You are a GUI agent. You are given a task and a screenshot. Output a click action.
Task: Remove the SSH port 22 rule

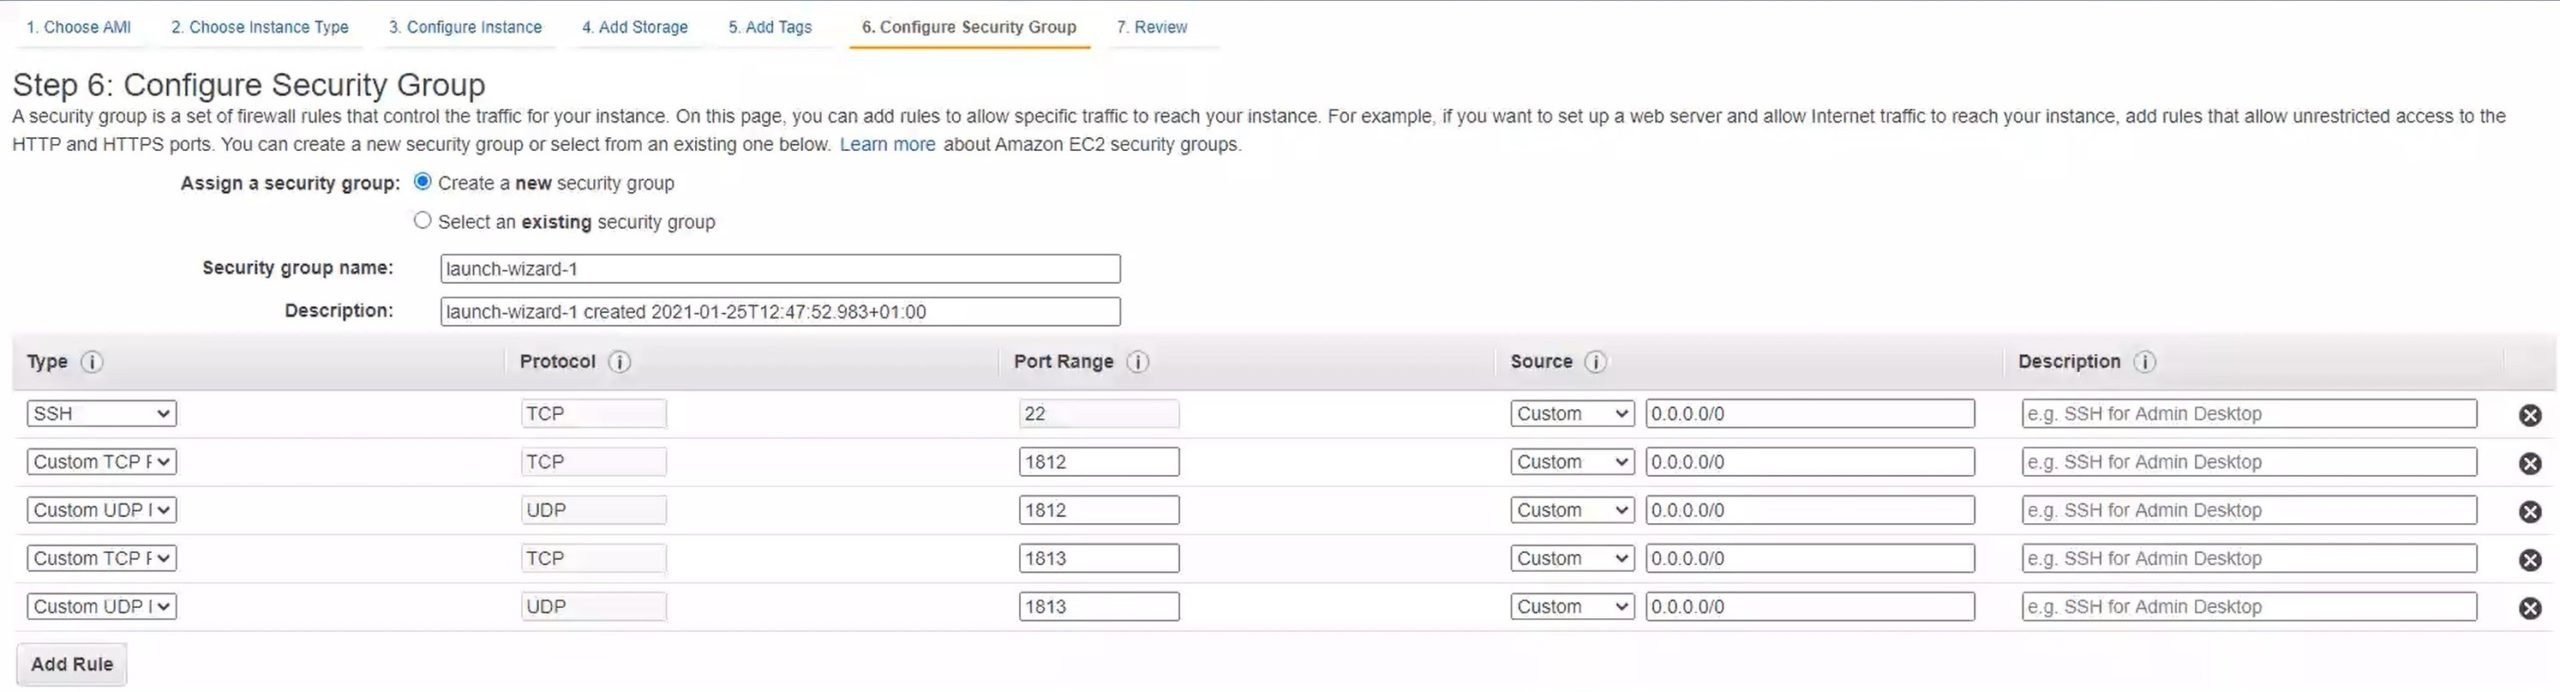2529,415
